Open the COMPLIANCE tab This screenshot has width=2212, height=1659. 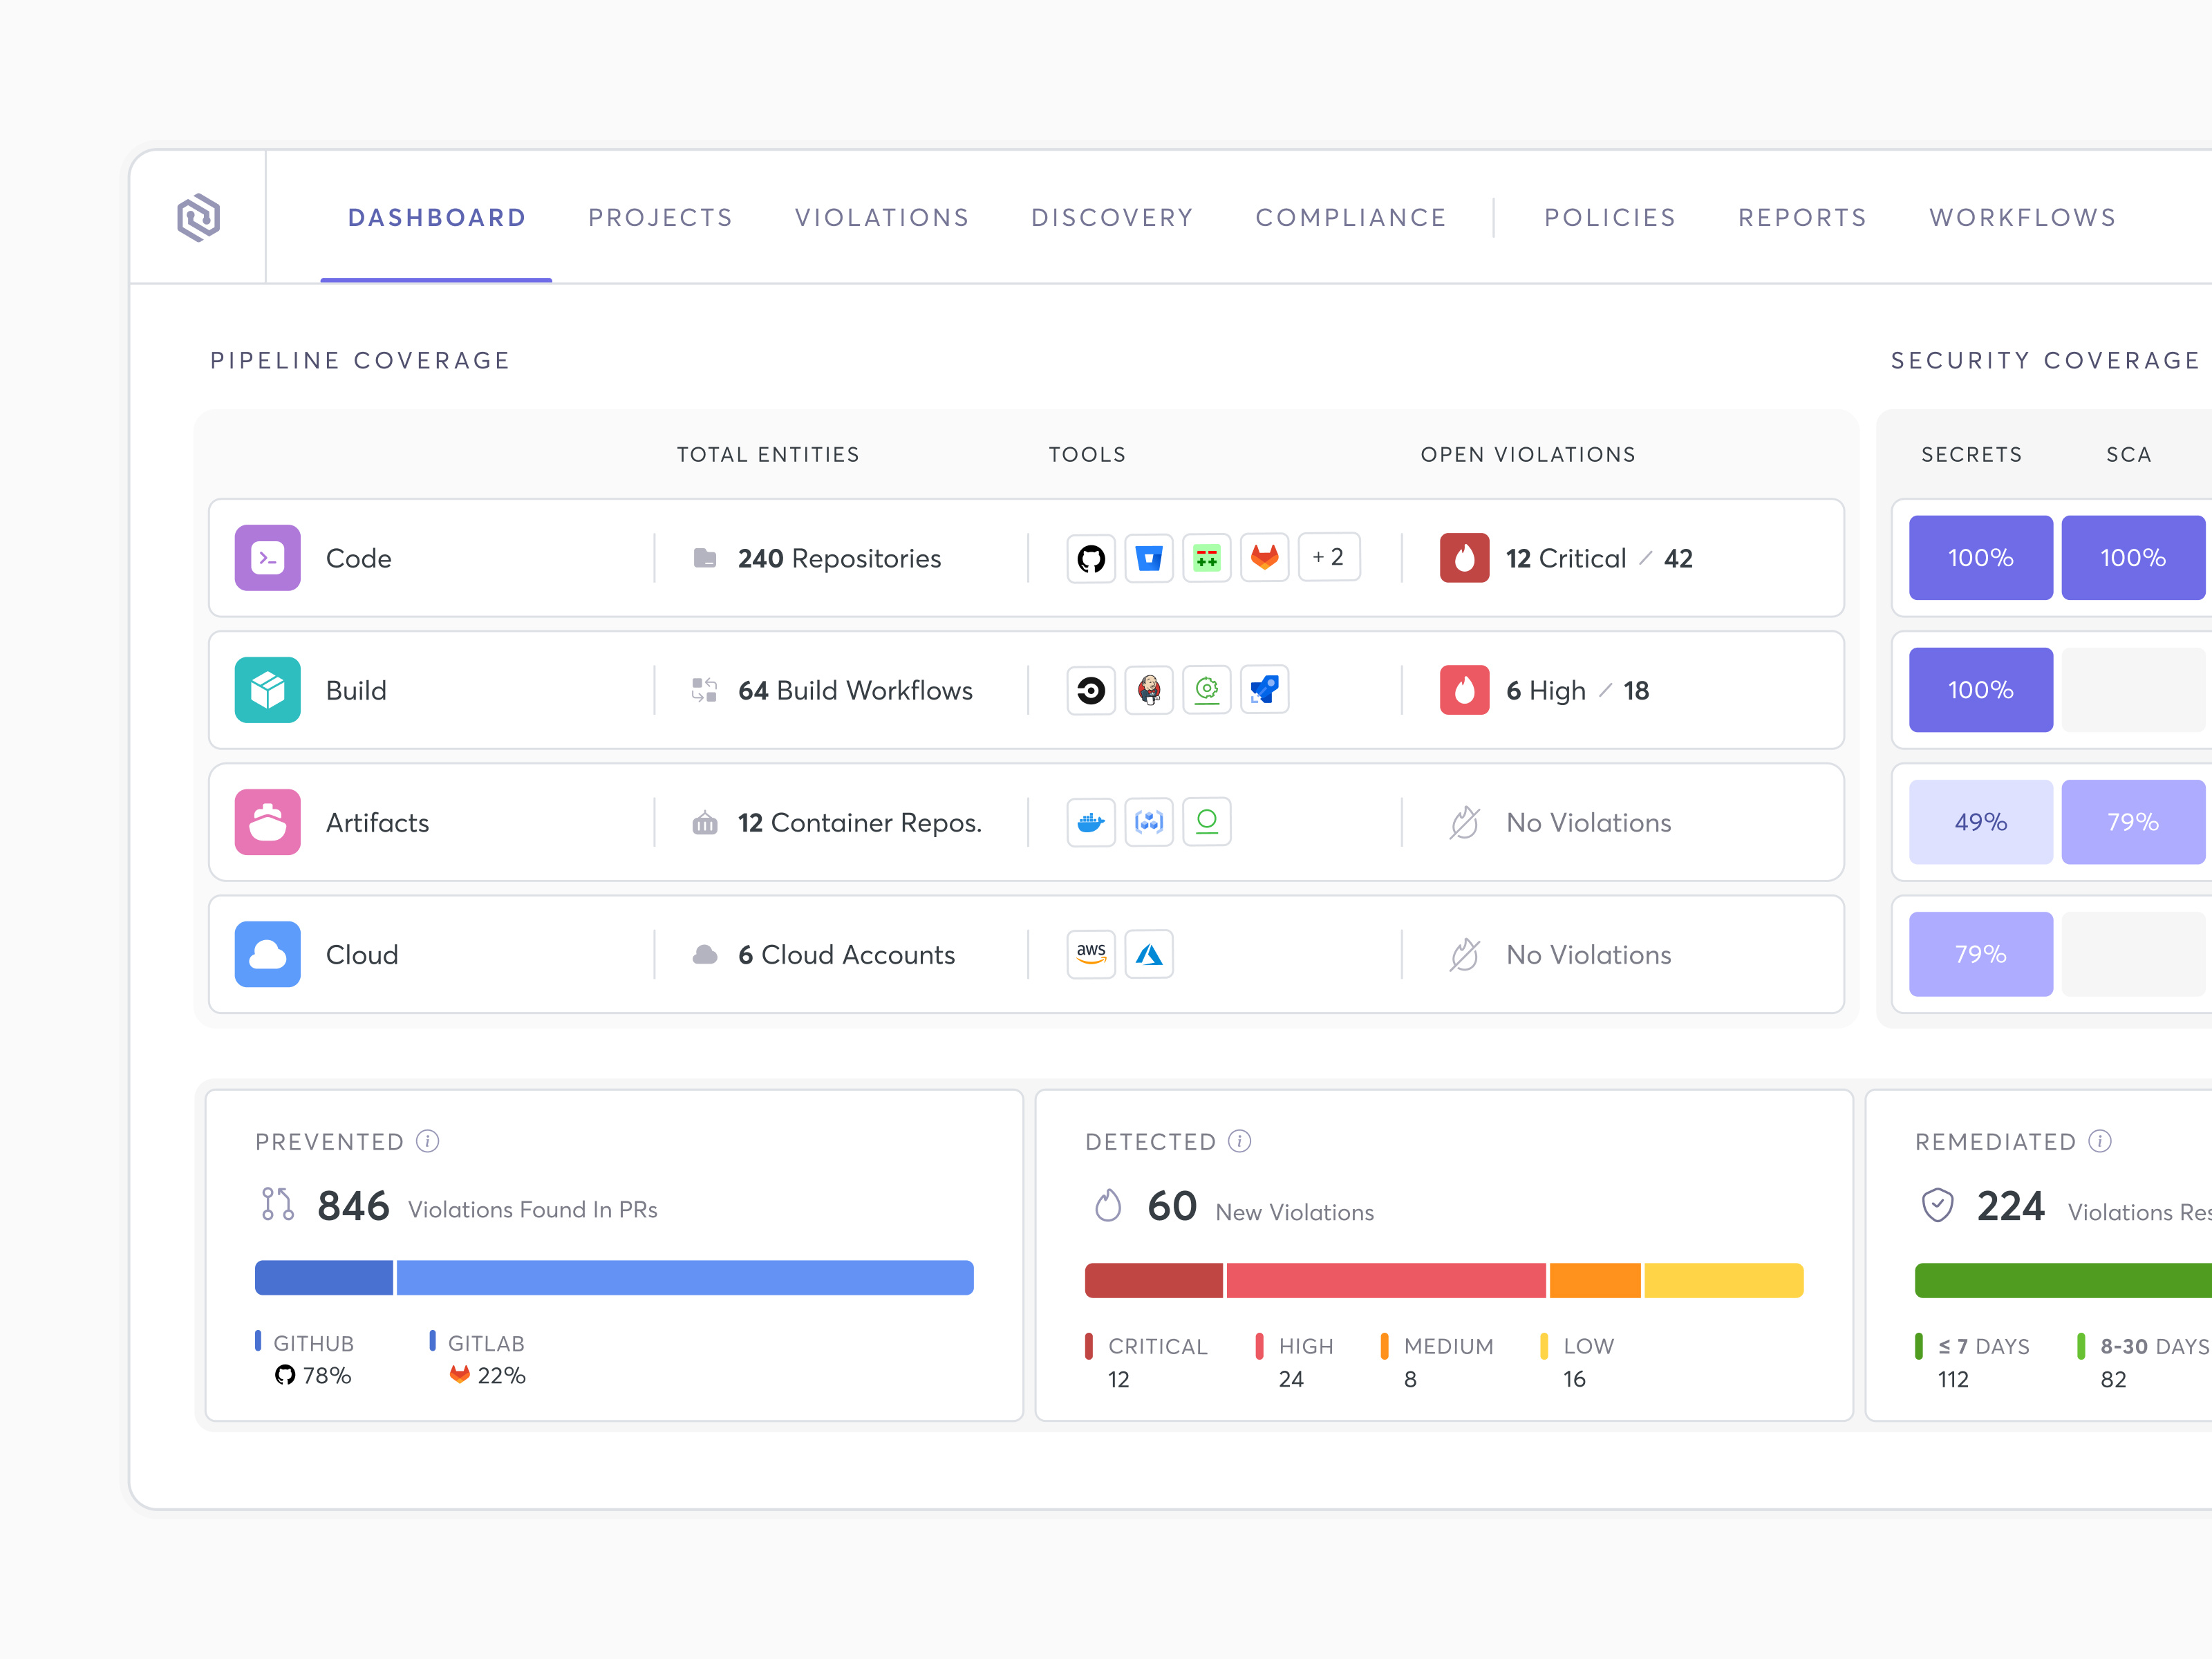click(1351, 217)
